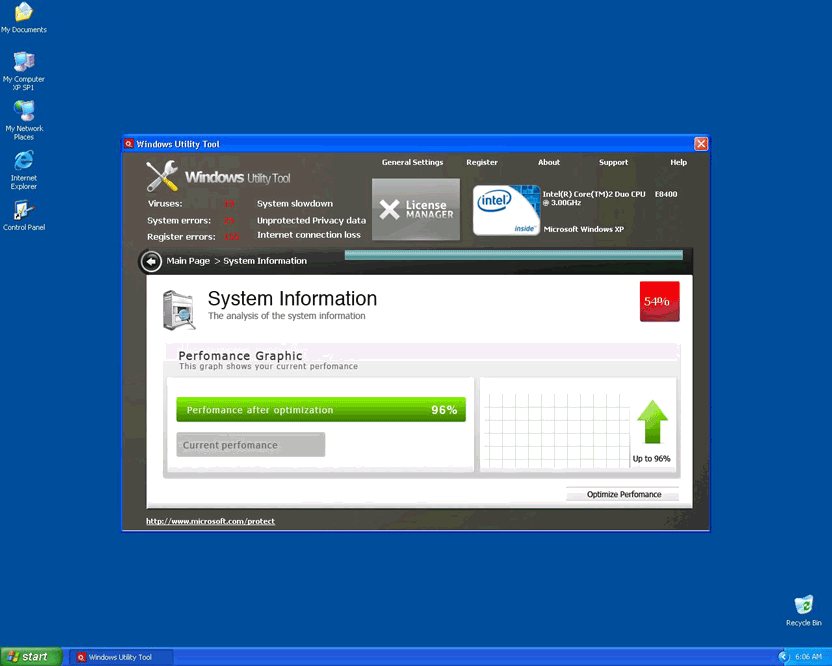Image resolution: width=832 pixels, height=666 pixels.
Task: Click the green Perfomance after optimization bar
Action: [x=321, y=410]
